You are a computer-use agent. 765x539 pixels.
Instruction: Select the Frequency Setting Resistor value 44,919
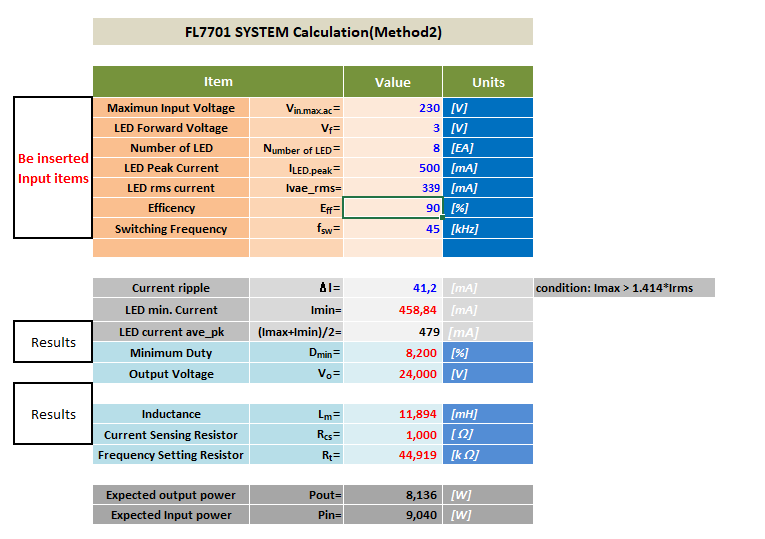click(393, 455)
